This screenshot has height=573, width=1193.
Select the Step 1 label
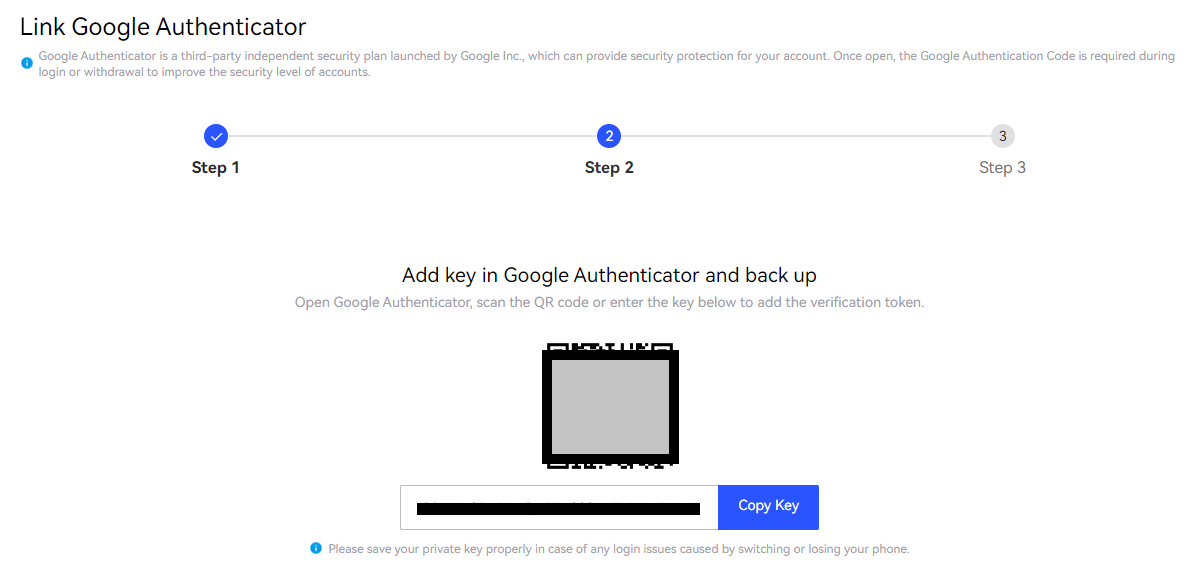click(215, 167)
